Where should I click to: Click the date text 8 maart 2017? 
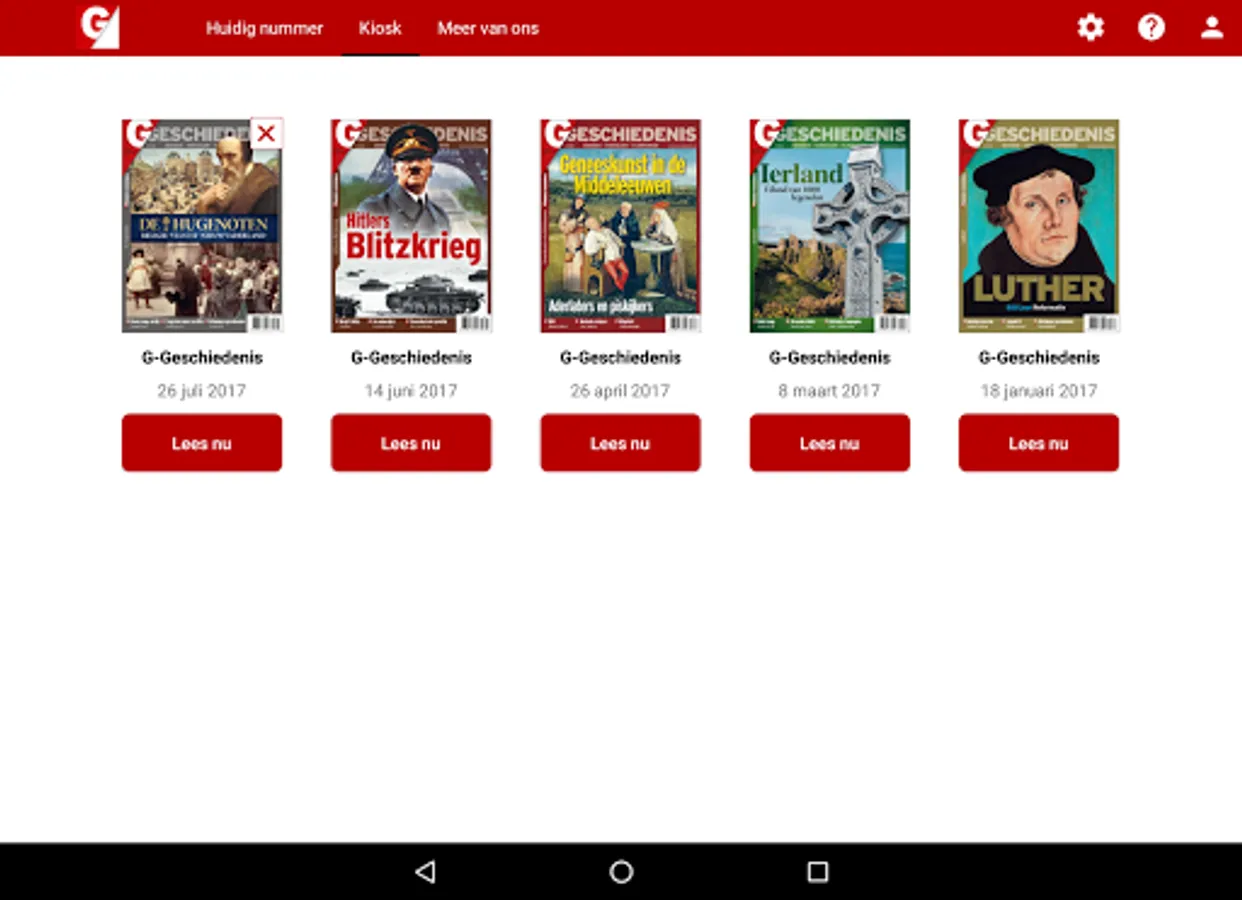click(x=830, y=391)
